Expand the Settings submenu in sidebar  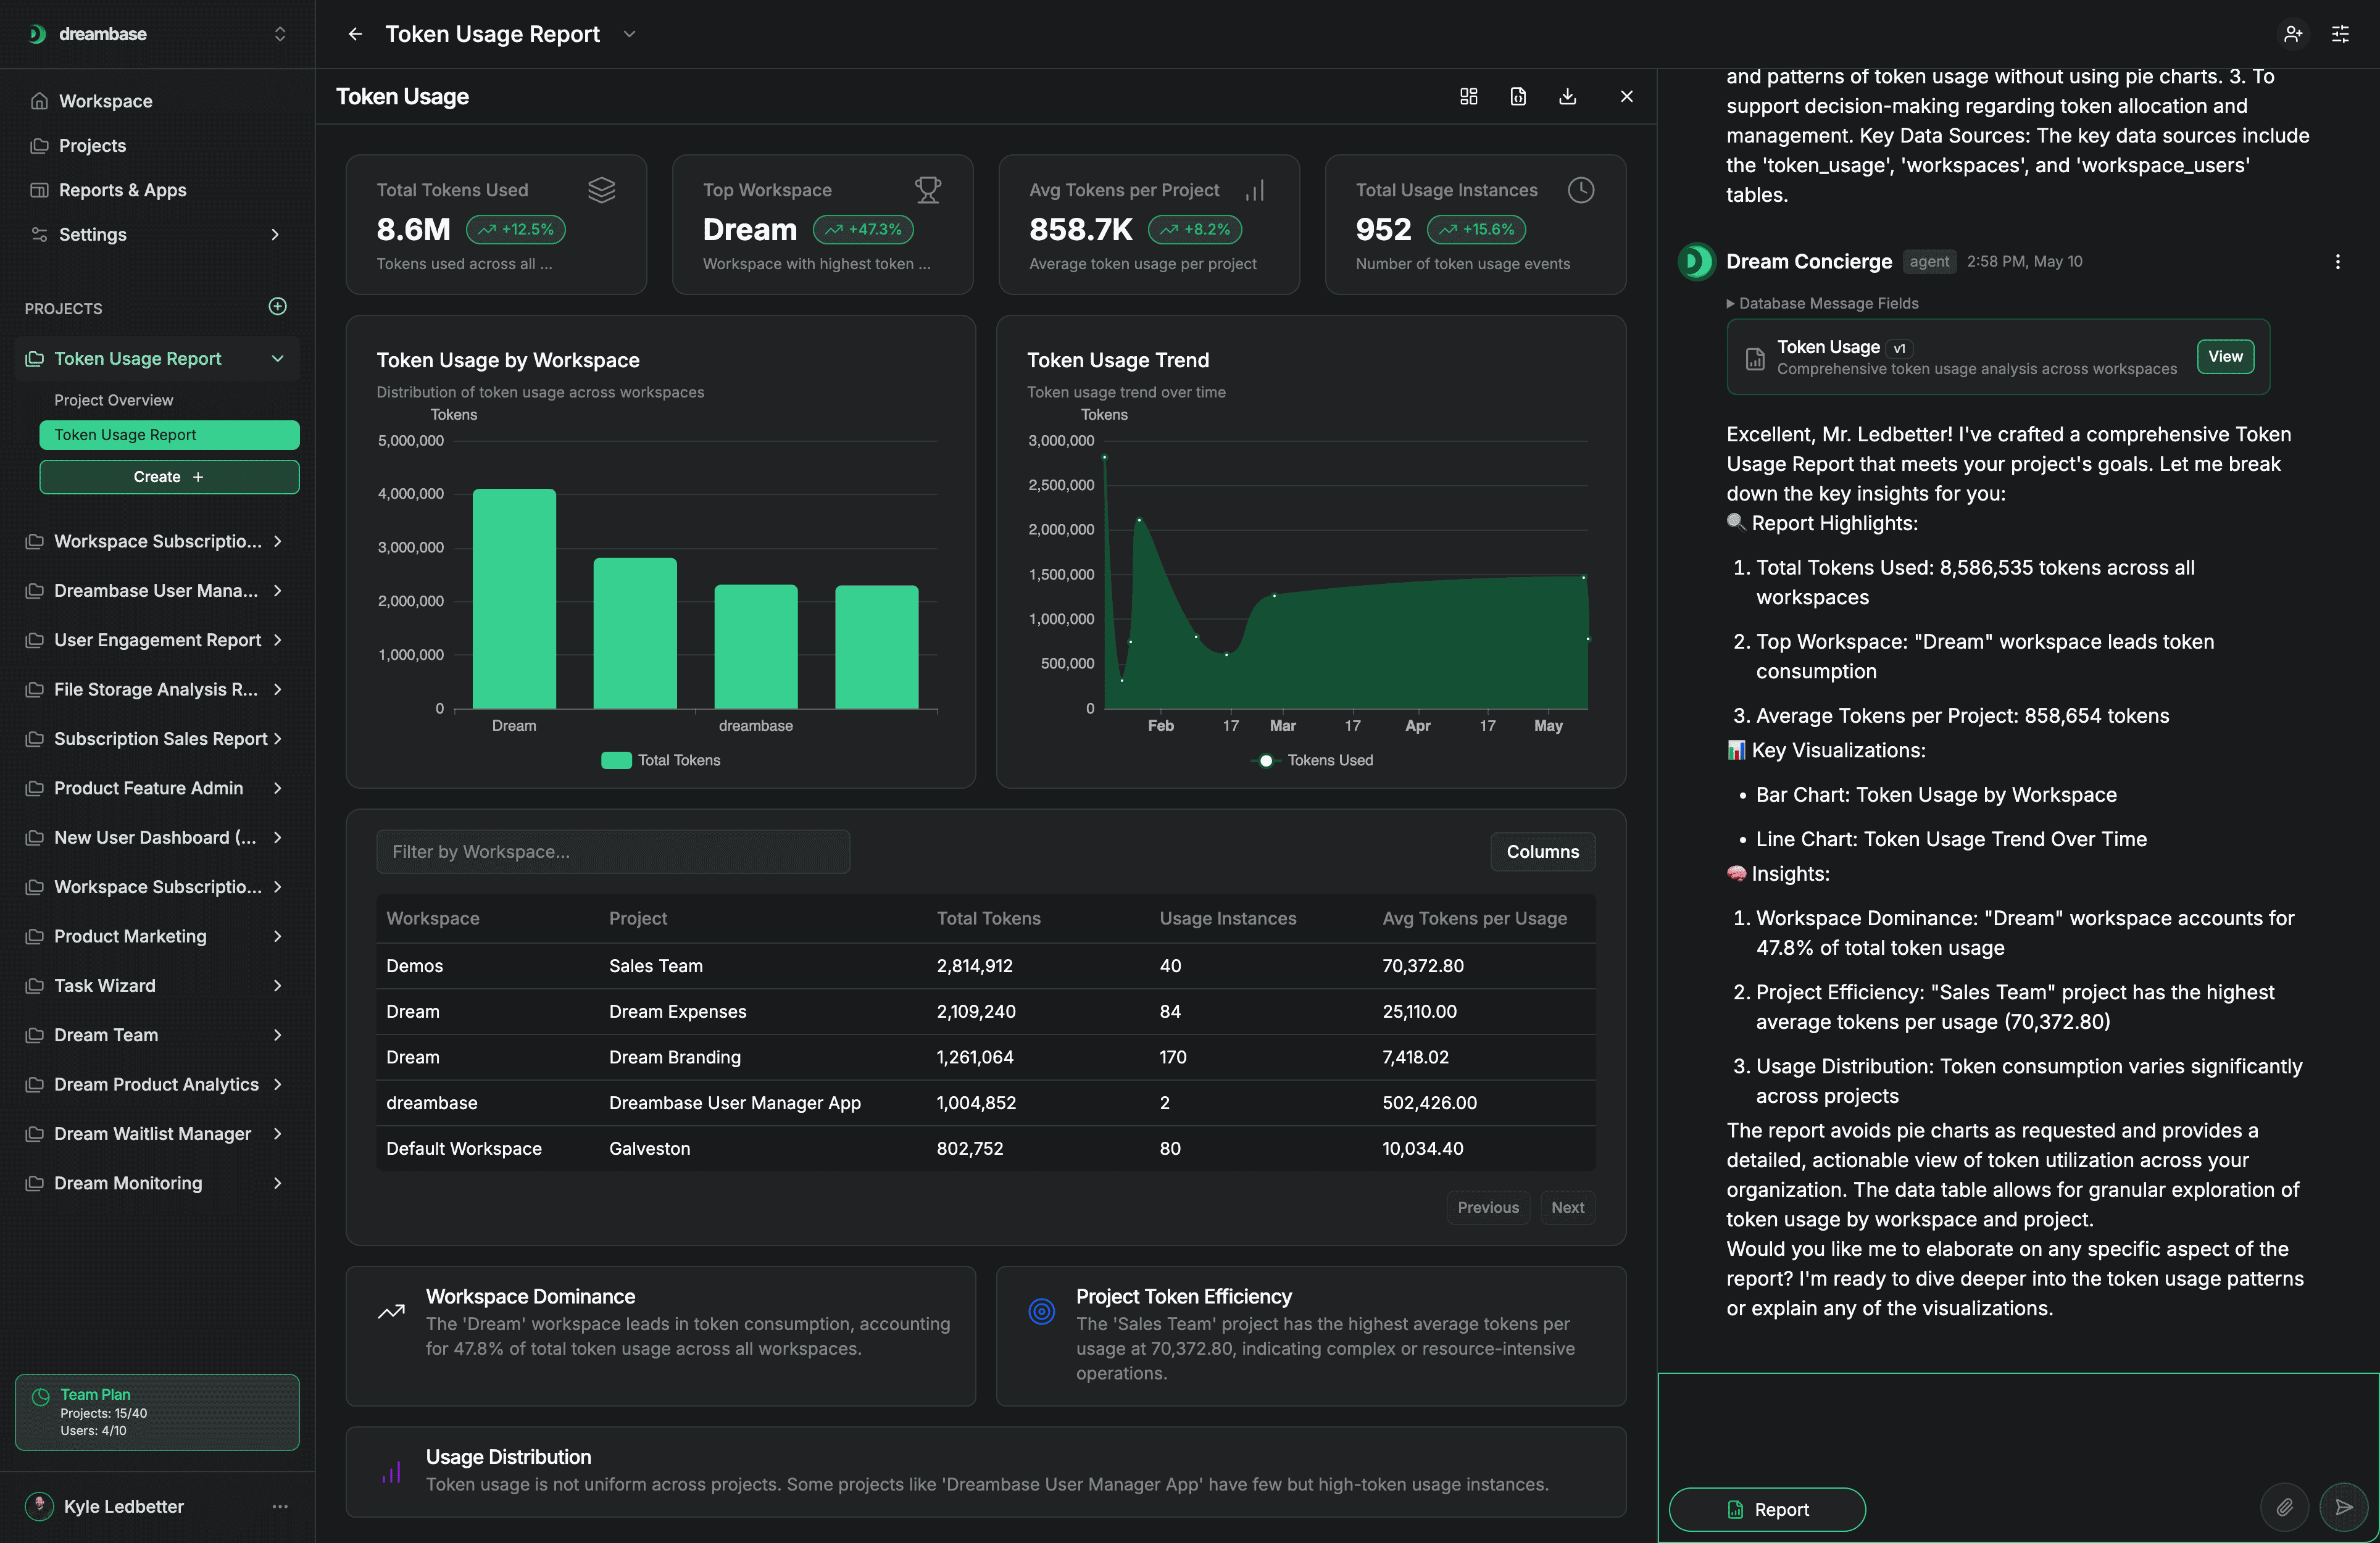[275, 234]
